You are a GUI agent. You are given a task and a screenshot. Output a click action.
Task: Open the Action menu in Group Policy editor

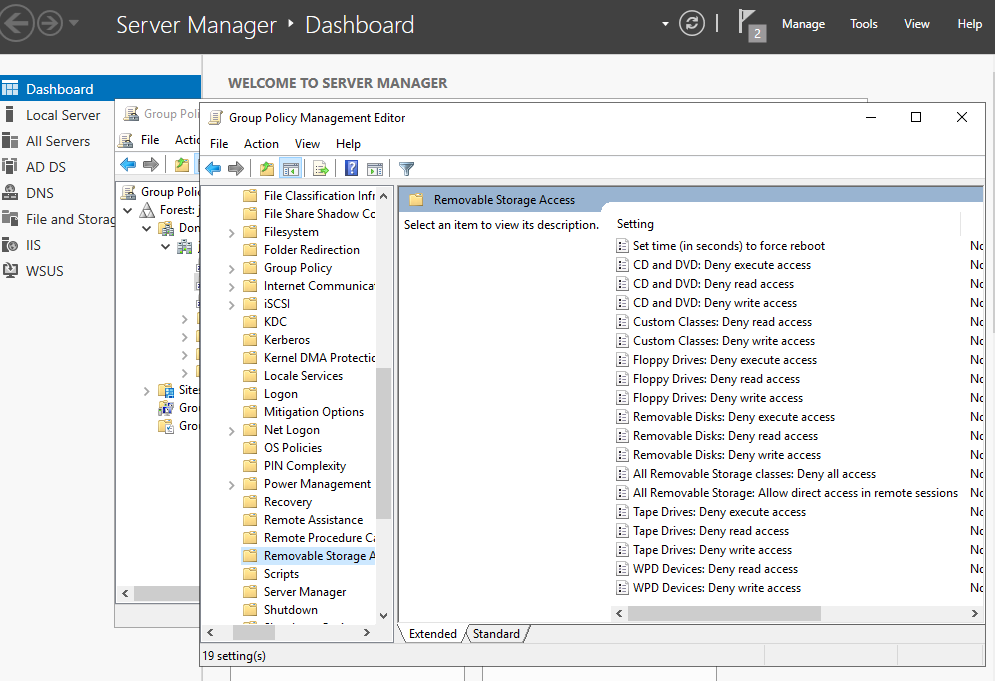point(260,143)
